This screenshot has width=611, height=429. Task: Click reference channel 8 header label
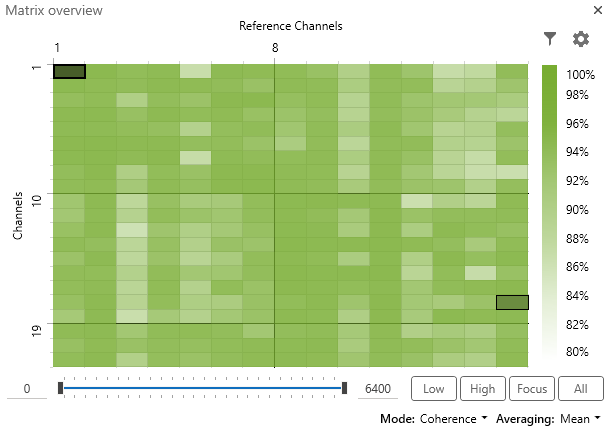point(275,47)
